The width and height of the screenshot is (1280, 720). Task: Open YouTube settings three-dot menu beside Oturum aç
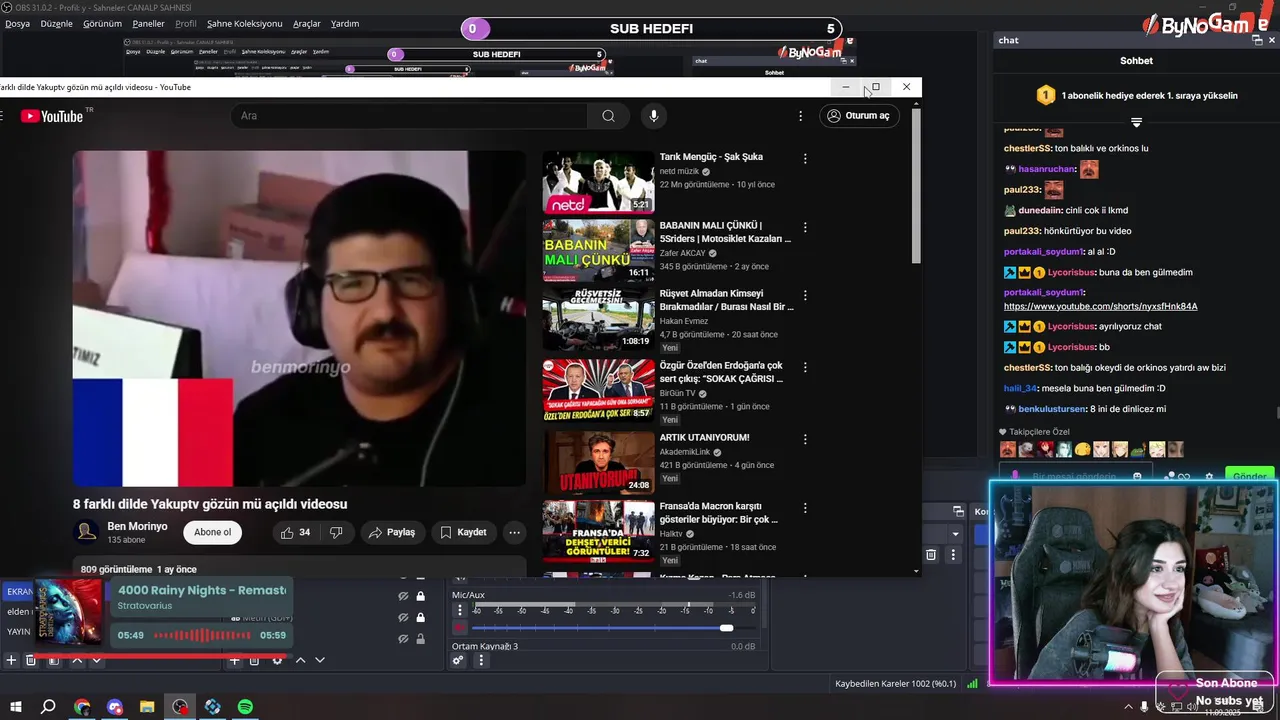coord(800,116)
